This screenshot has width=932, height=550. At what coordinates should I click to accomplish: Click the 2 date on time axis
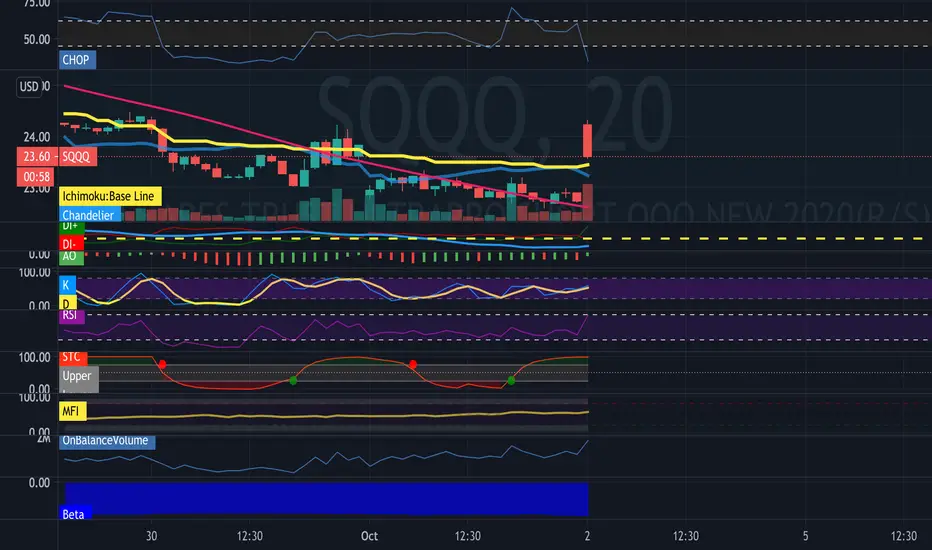[587, 536]
